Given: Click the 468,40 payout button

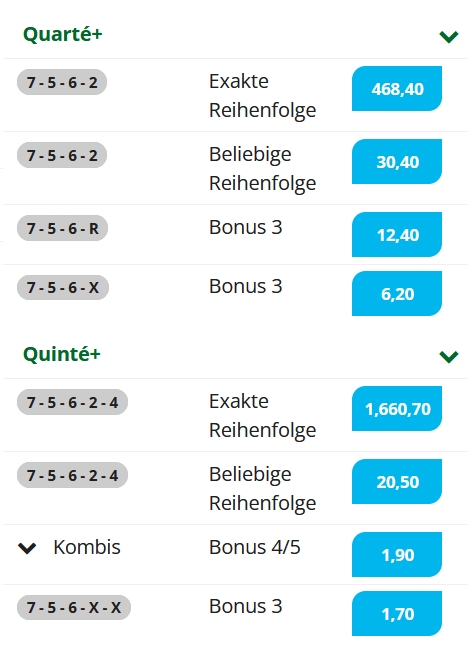Looking at the screenshot, I should [397, 88].
